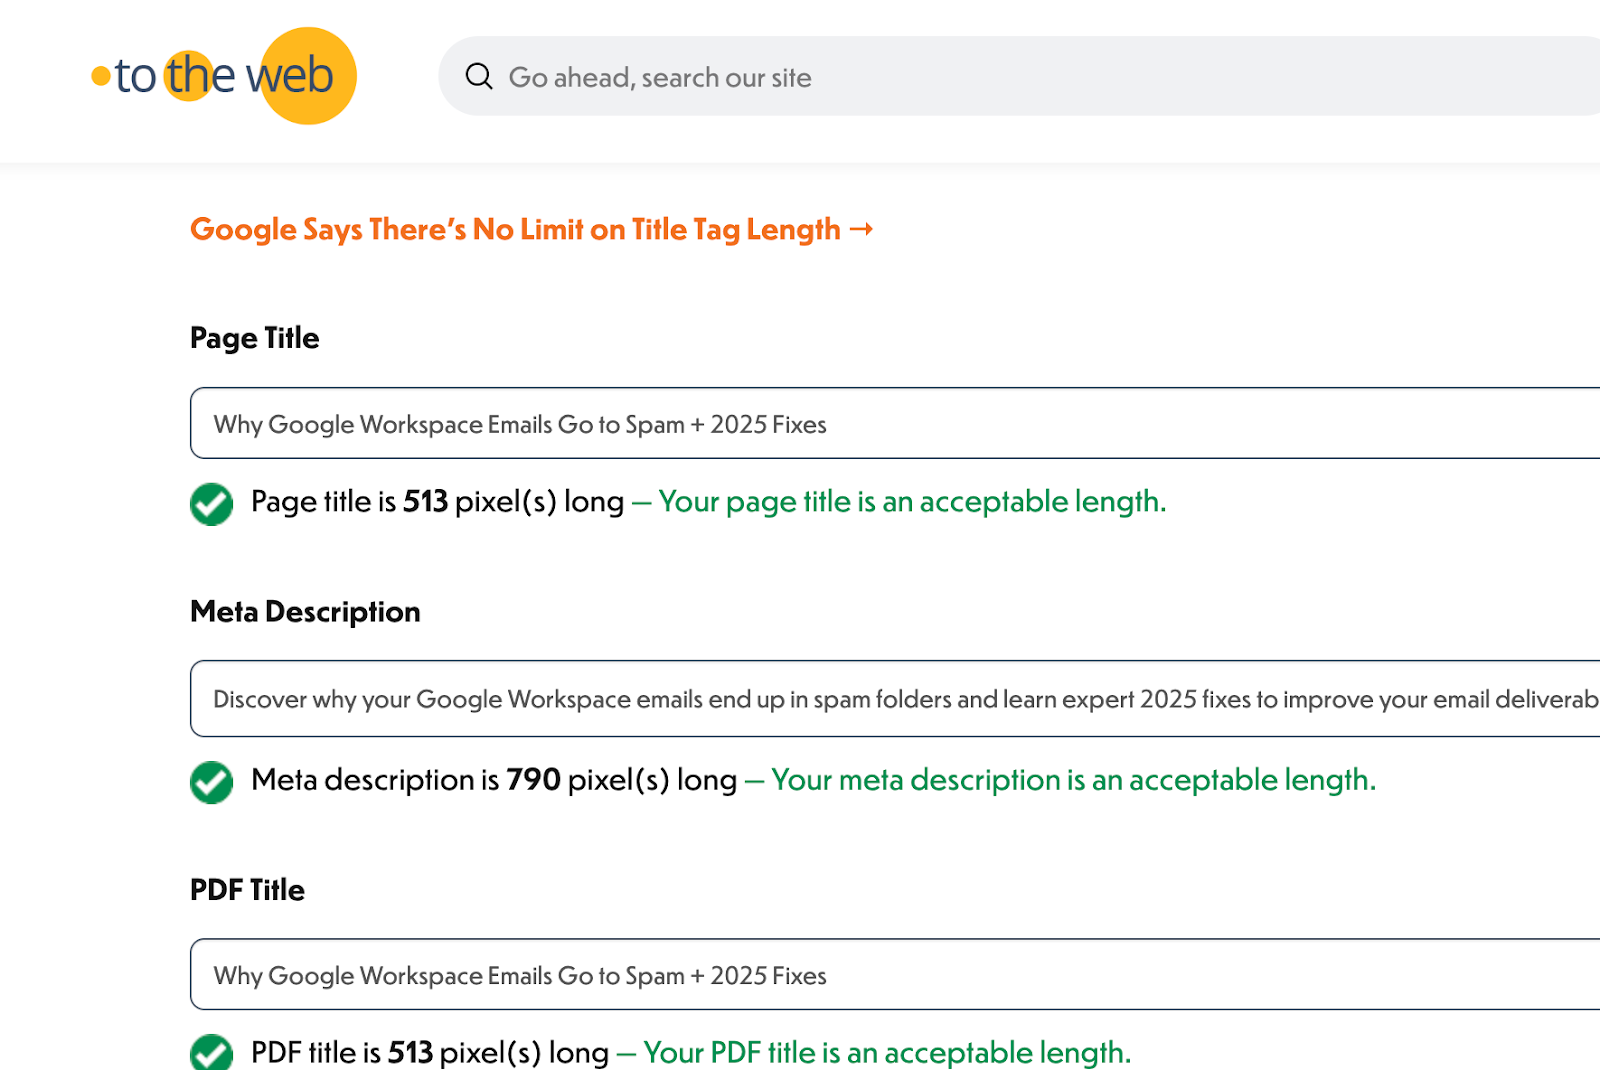Click 'Your PDF title is an acceptable length.'
This screenshot has height=1070, width=1600.
click(x=887, y=1052)
